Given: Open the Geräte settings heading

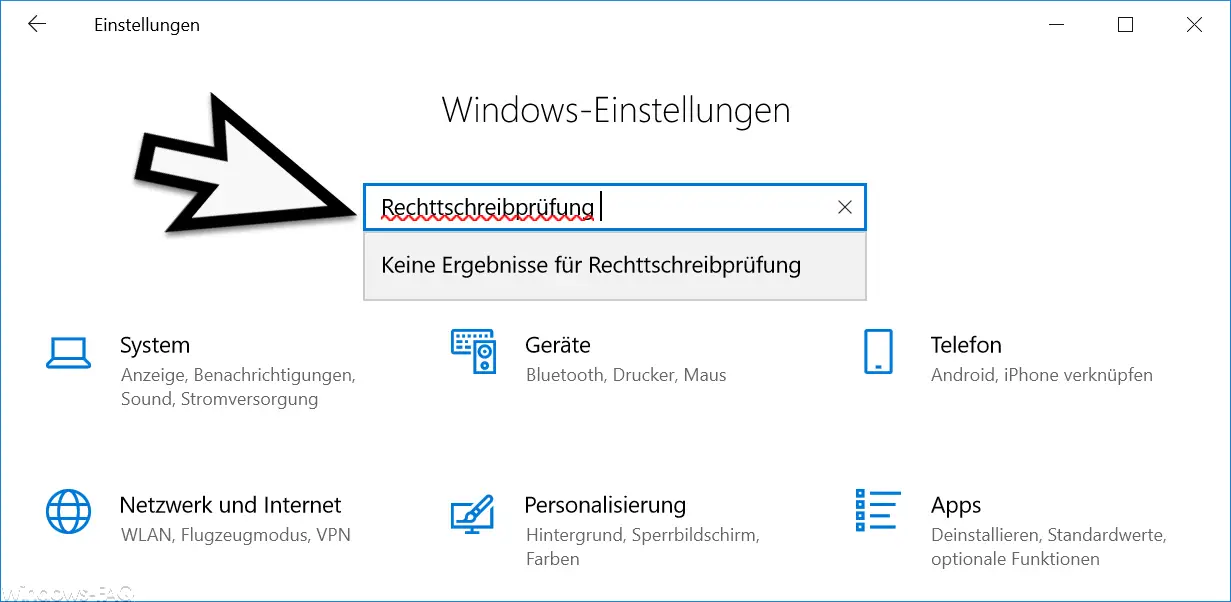Looking at the screenshot, I should [x=557, y=345].
